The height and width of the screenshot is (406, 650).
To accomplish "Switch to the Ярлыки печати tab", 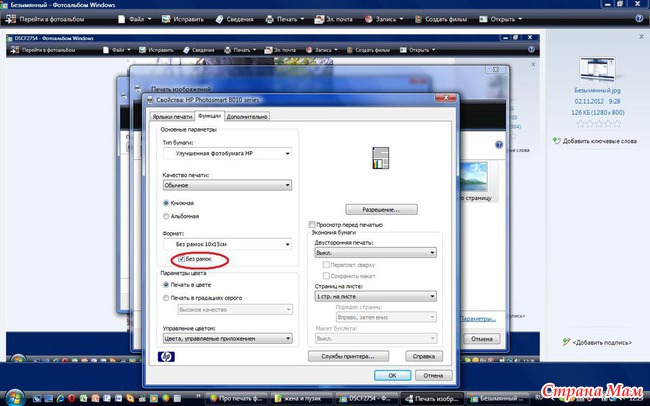I will (x=172, y=117).
